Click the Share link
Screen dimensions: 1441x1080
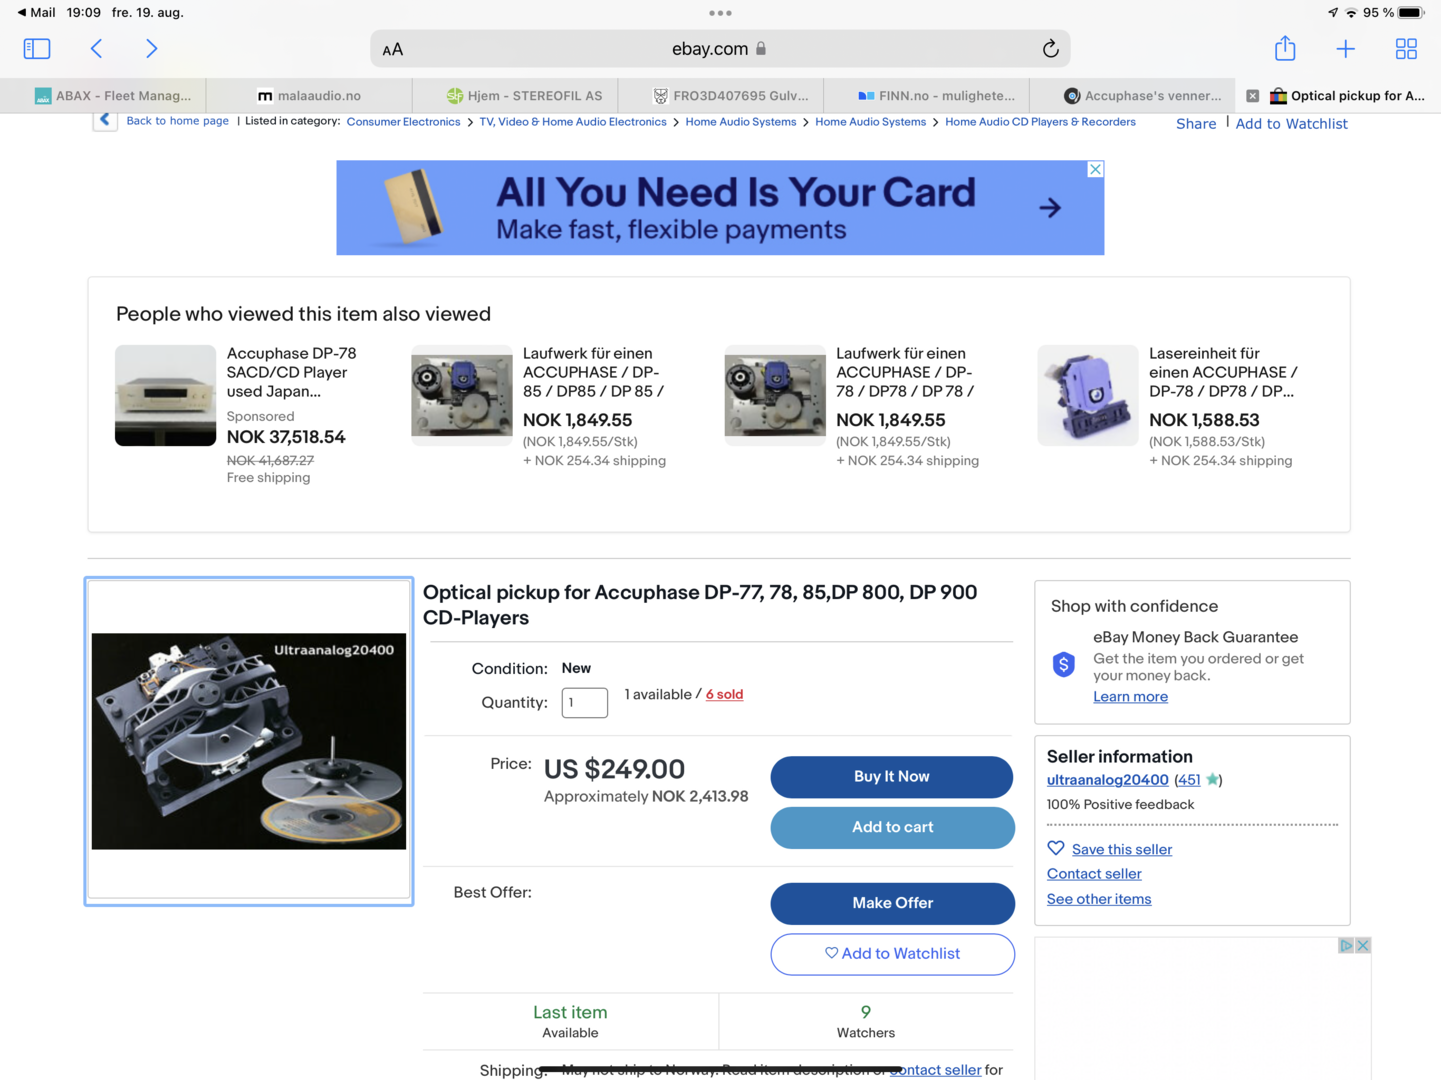pyautogui.click(x=1196, y=124)
